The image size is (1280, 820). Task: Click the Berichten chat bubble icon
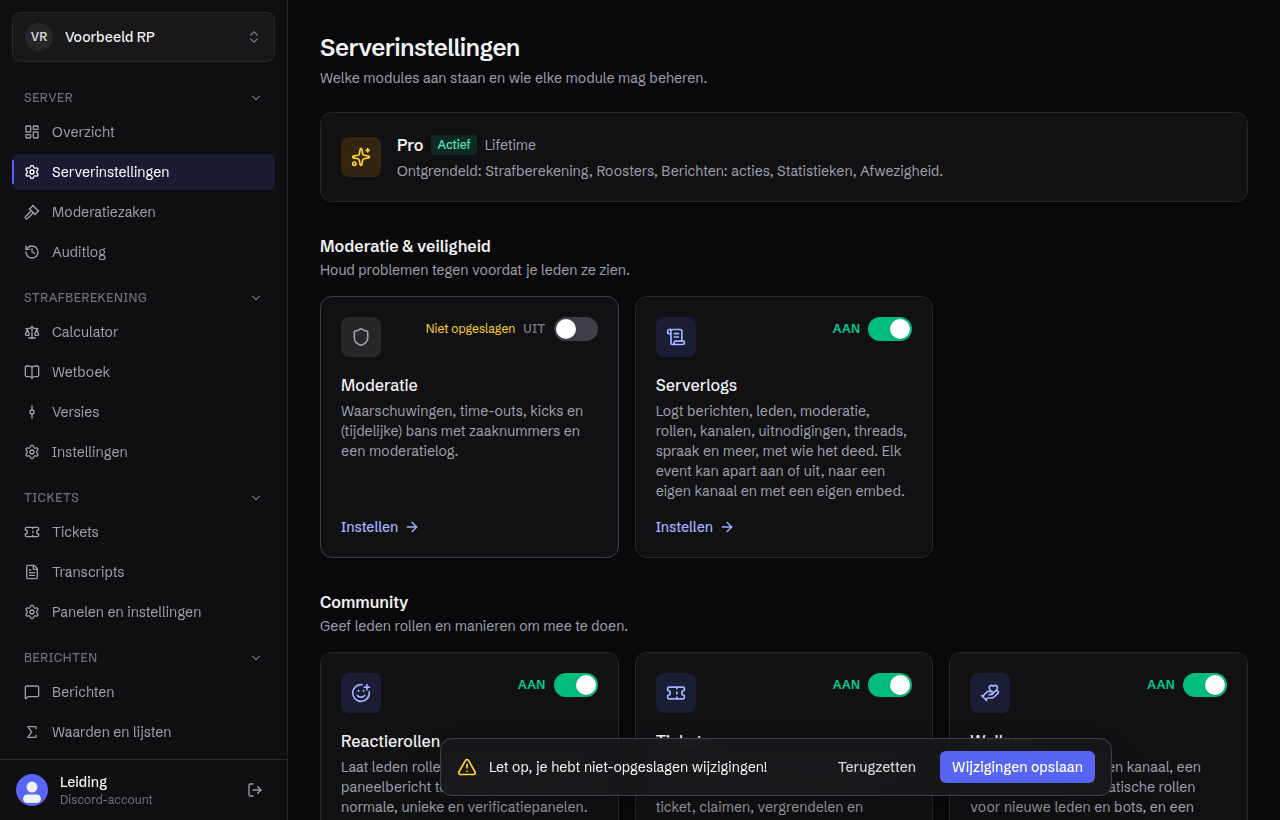point(32,692)
